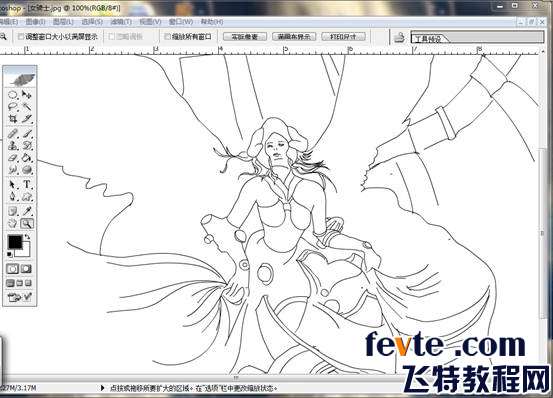Enable resize windows to fit checkbox
This screenshot has width=553, height=398.
pos(21,36)
